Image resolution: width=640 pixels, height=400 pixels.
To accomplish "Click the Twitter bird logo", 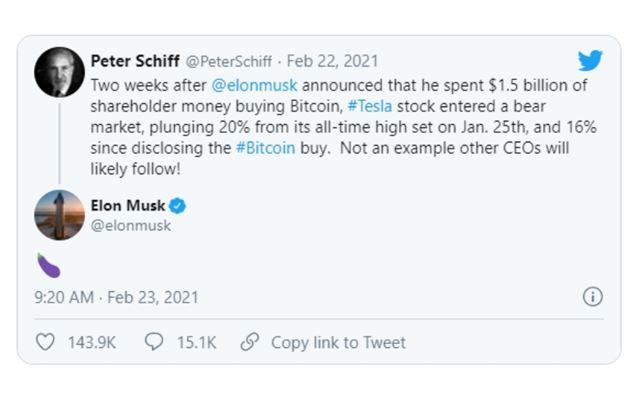I will (590, 62).
